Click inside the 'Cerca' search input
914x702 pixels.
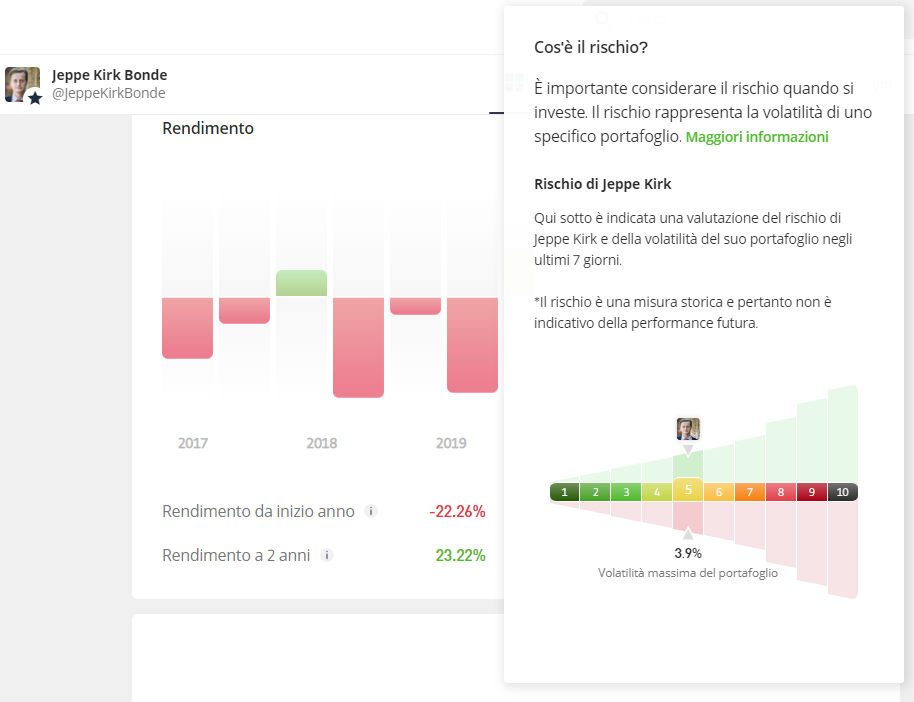(650, 18)
